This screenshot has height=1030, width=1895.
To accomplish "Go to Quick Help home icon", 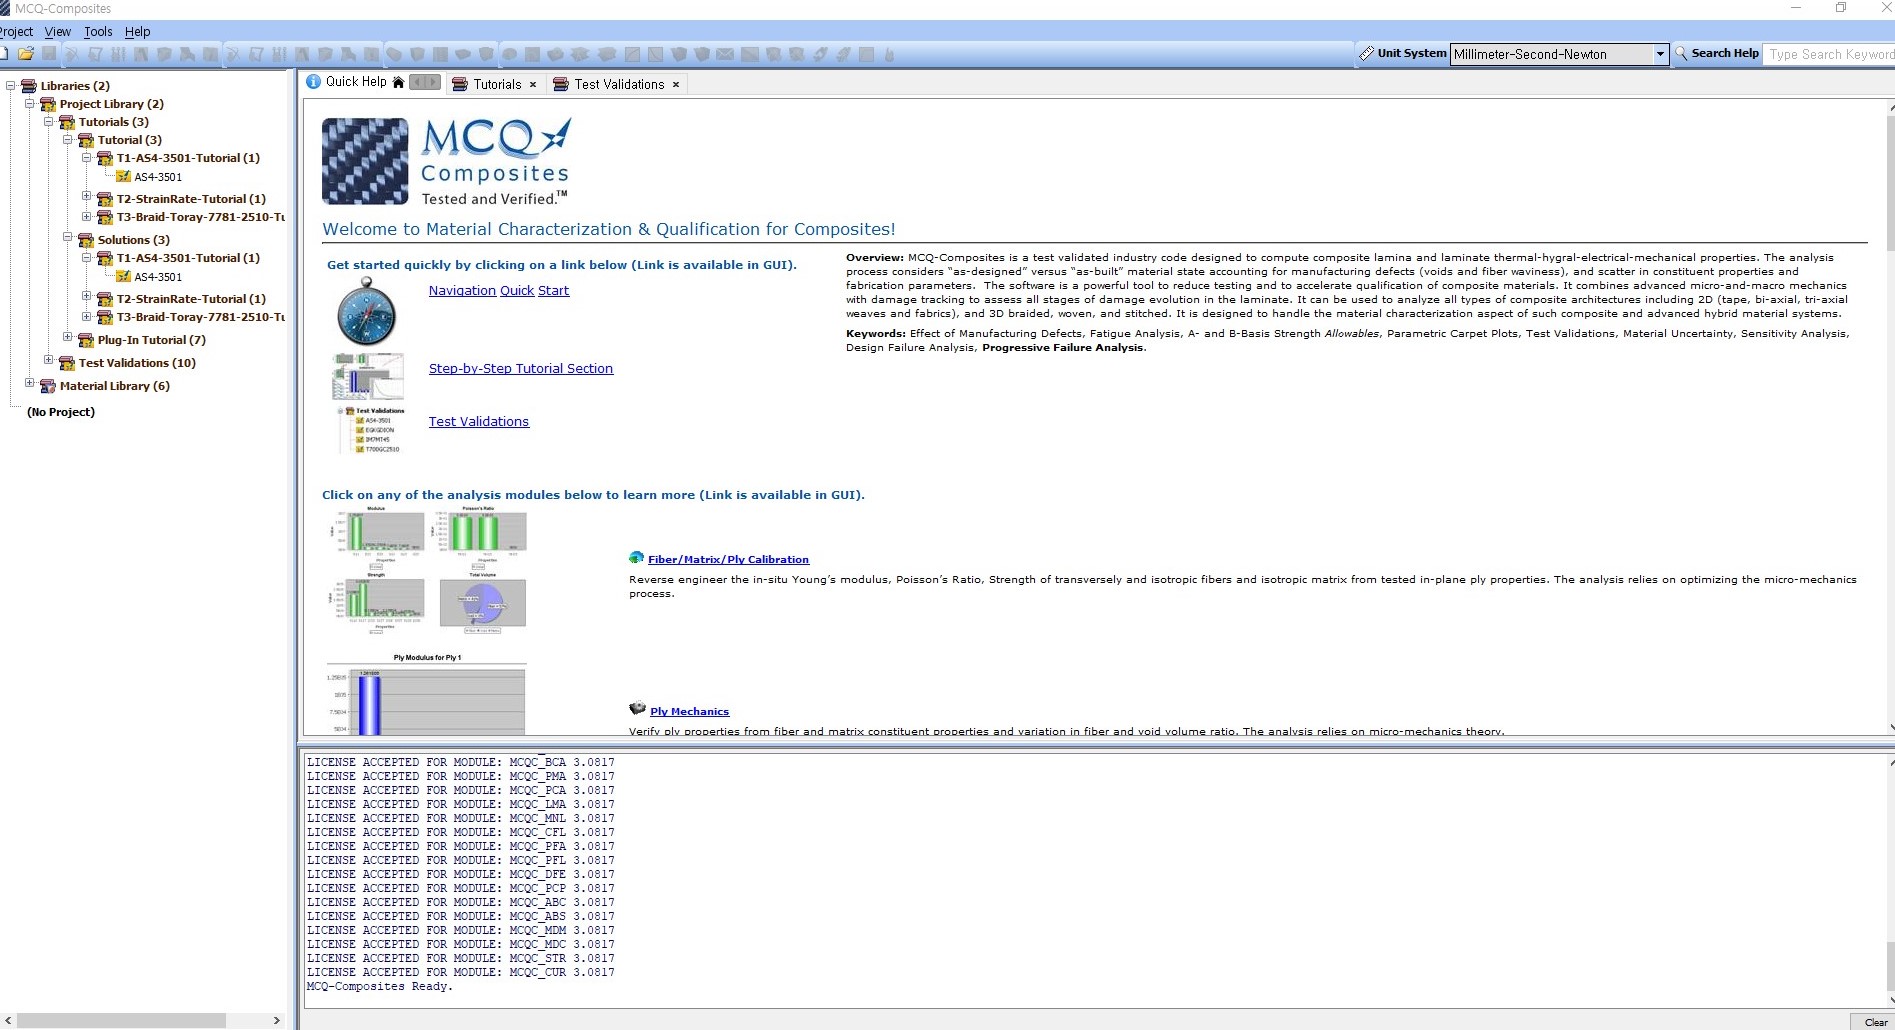I will [398, 82].
